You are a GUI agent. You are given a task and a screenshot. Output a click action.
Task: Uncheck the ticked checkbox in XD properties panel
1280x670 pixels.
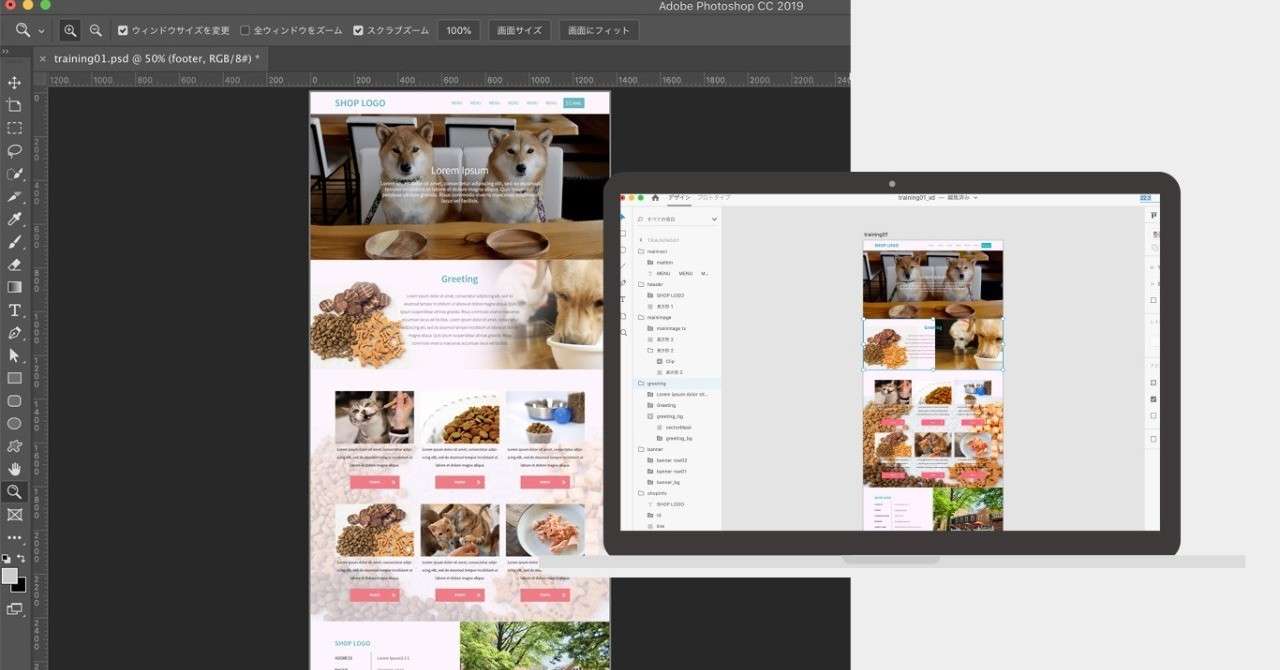coord(1153,399)
